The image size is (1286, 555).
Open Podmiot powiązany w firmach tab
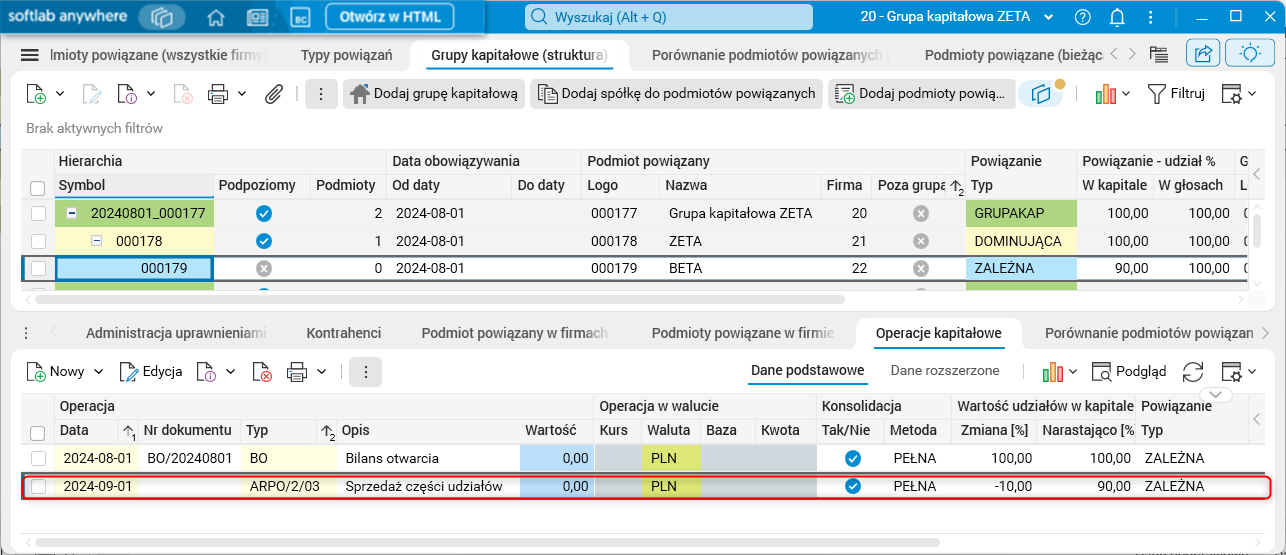point(516,333)
